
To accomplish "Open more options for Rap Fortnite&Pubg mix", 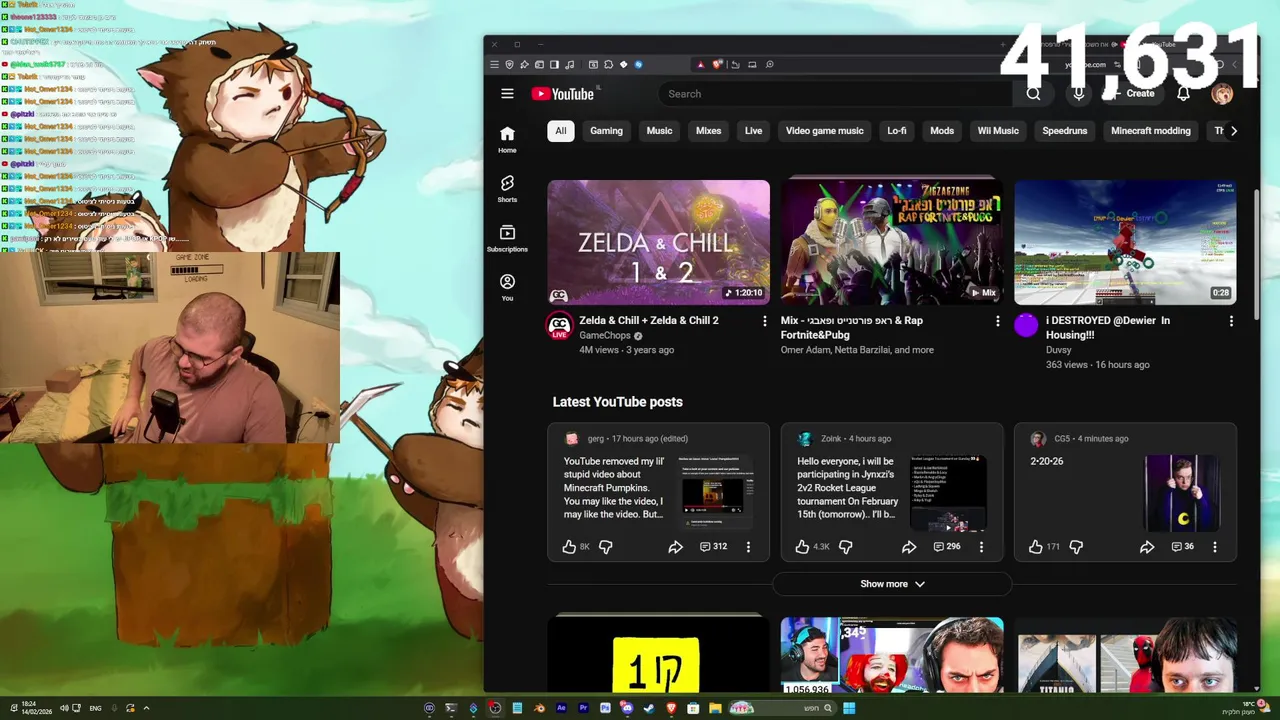I will (x=997, y=321).
